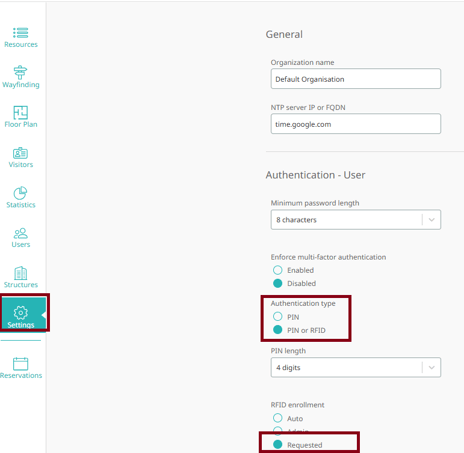464x453 pixels.
Task: Open the Reservations calendar icon
Action: click(21, 364)
